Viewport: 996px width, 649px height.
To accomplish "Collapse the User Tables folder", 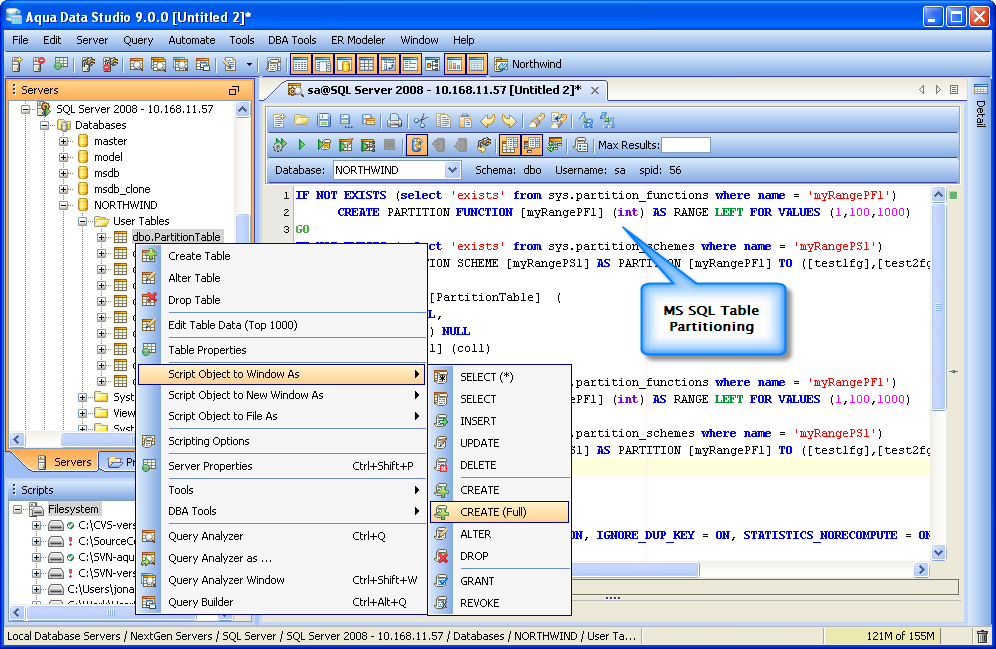I will point(83,221).
